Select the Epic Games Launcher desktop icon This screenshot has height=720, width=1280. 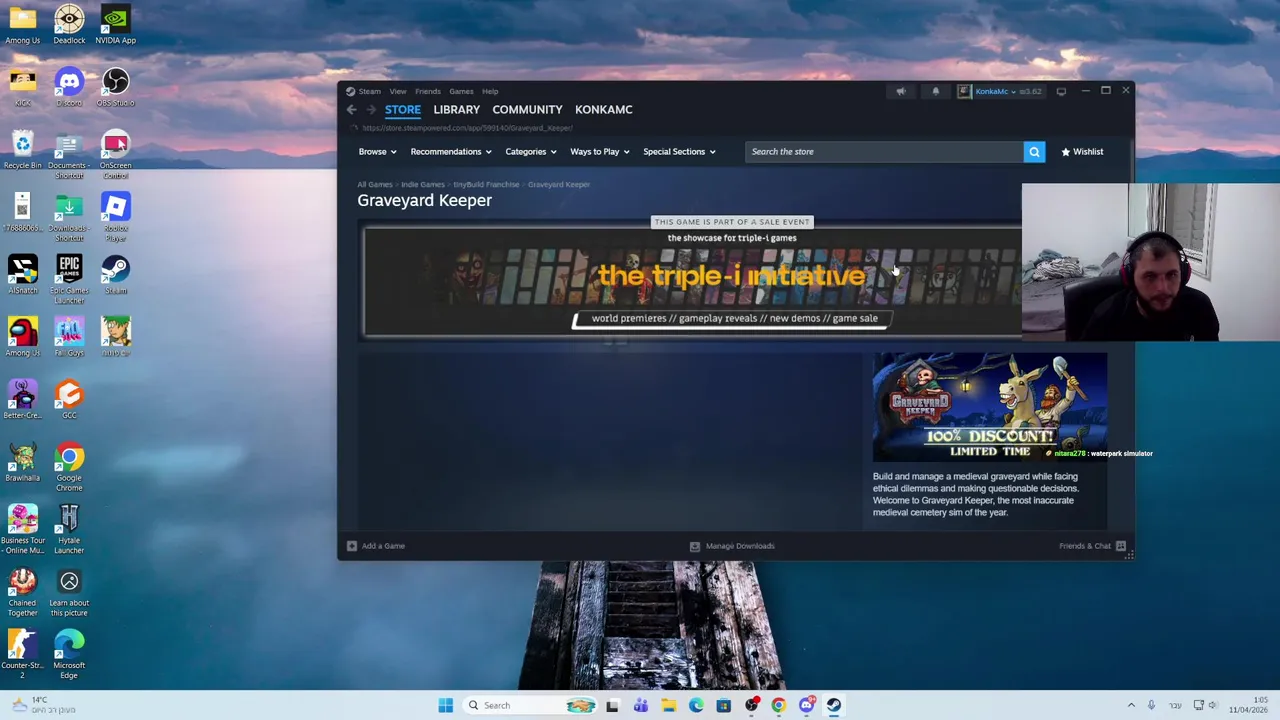tap(69, 280)
